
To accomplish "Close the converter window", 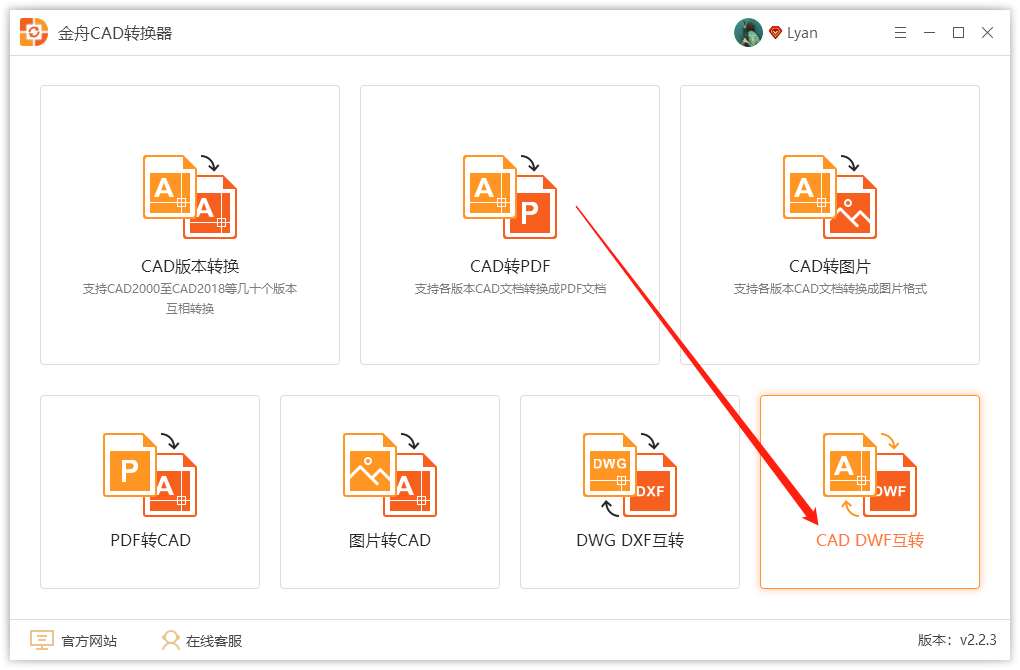I will [987, 33].
